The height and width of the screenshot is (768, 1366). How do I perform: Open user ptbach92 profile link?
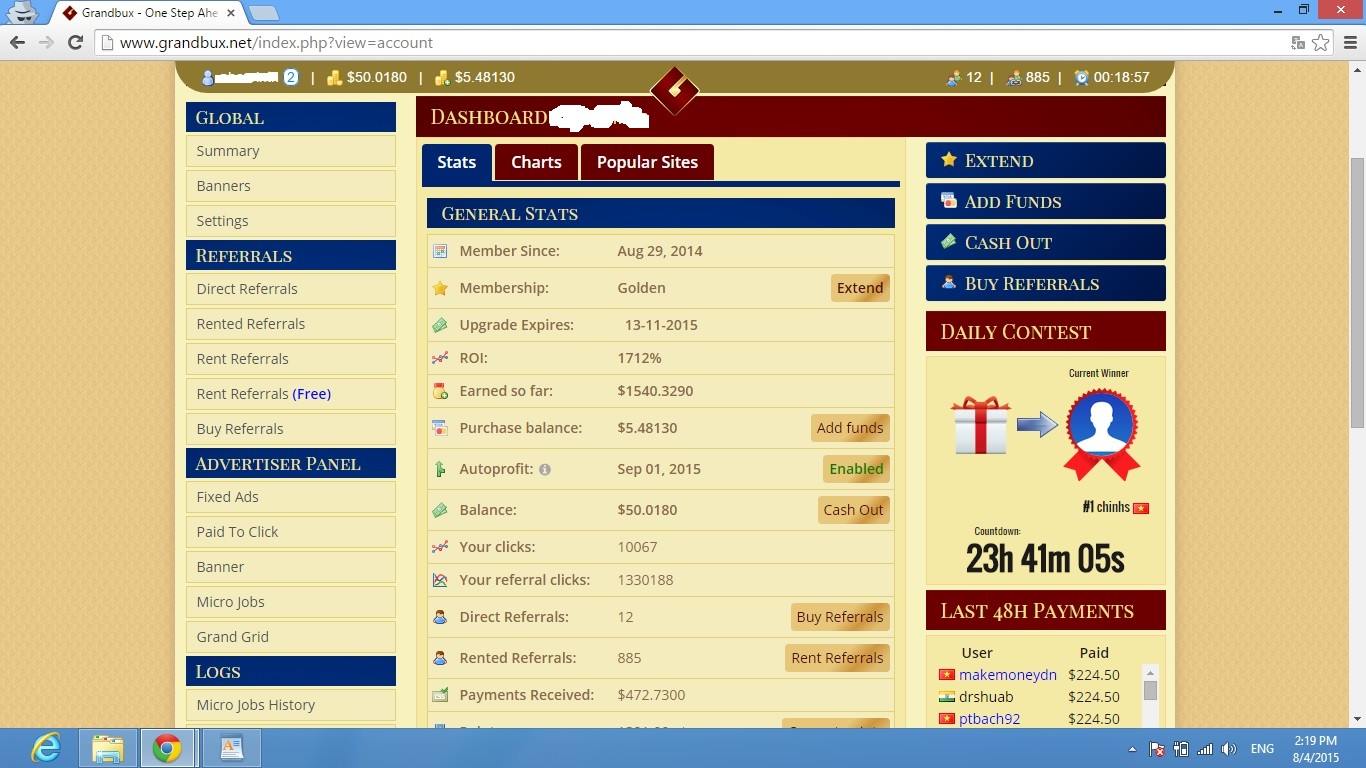(989, 719)
